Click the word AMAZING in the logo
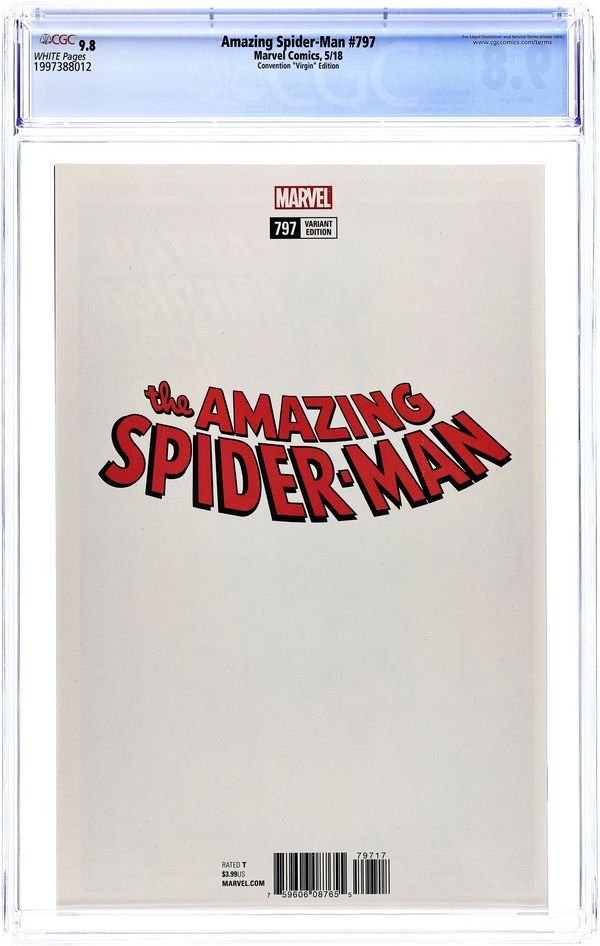The width and height of the screenshot is (600, 946). click(314, 410)
